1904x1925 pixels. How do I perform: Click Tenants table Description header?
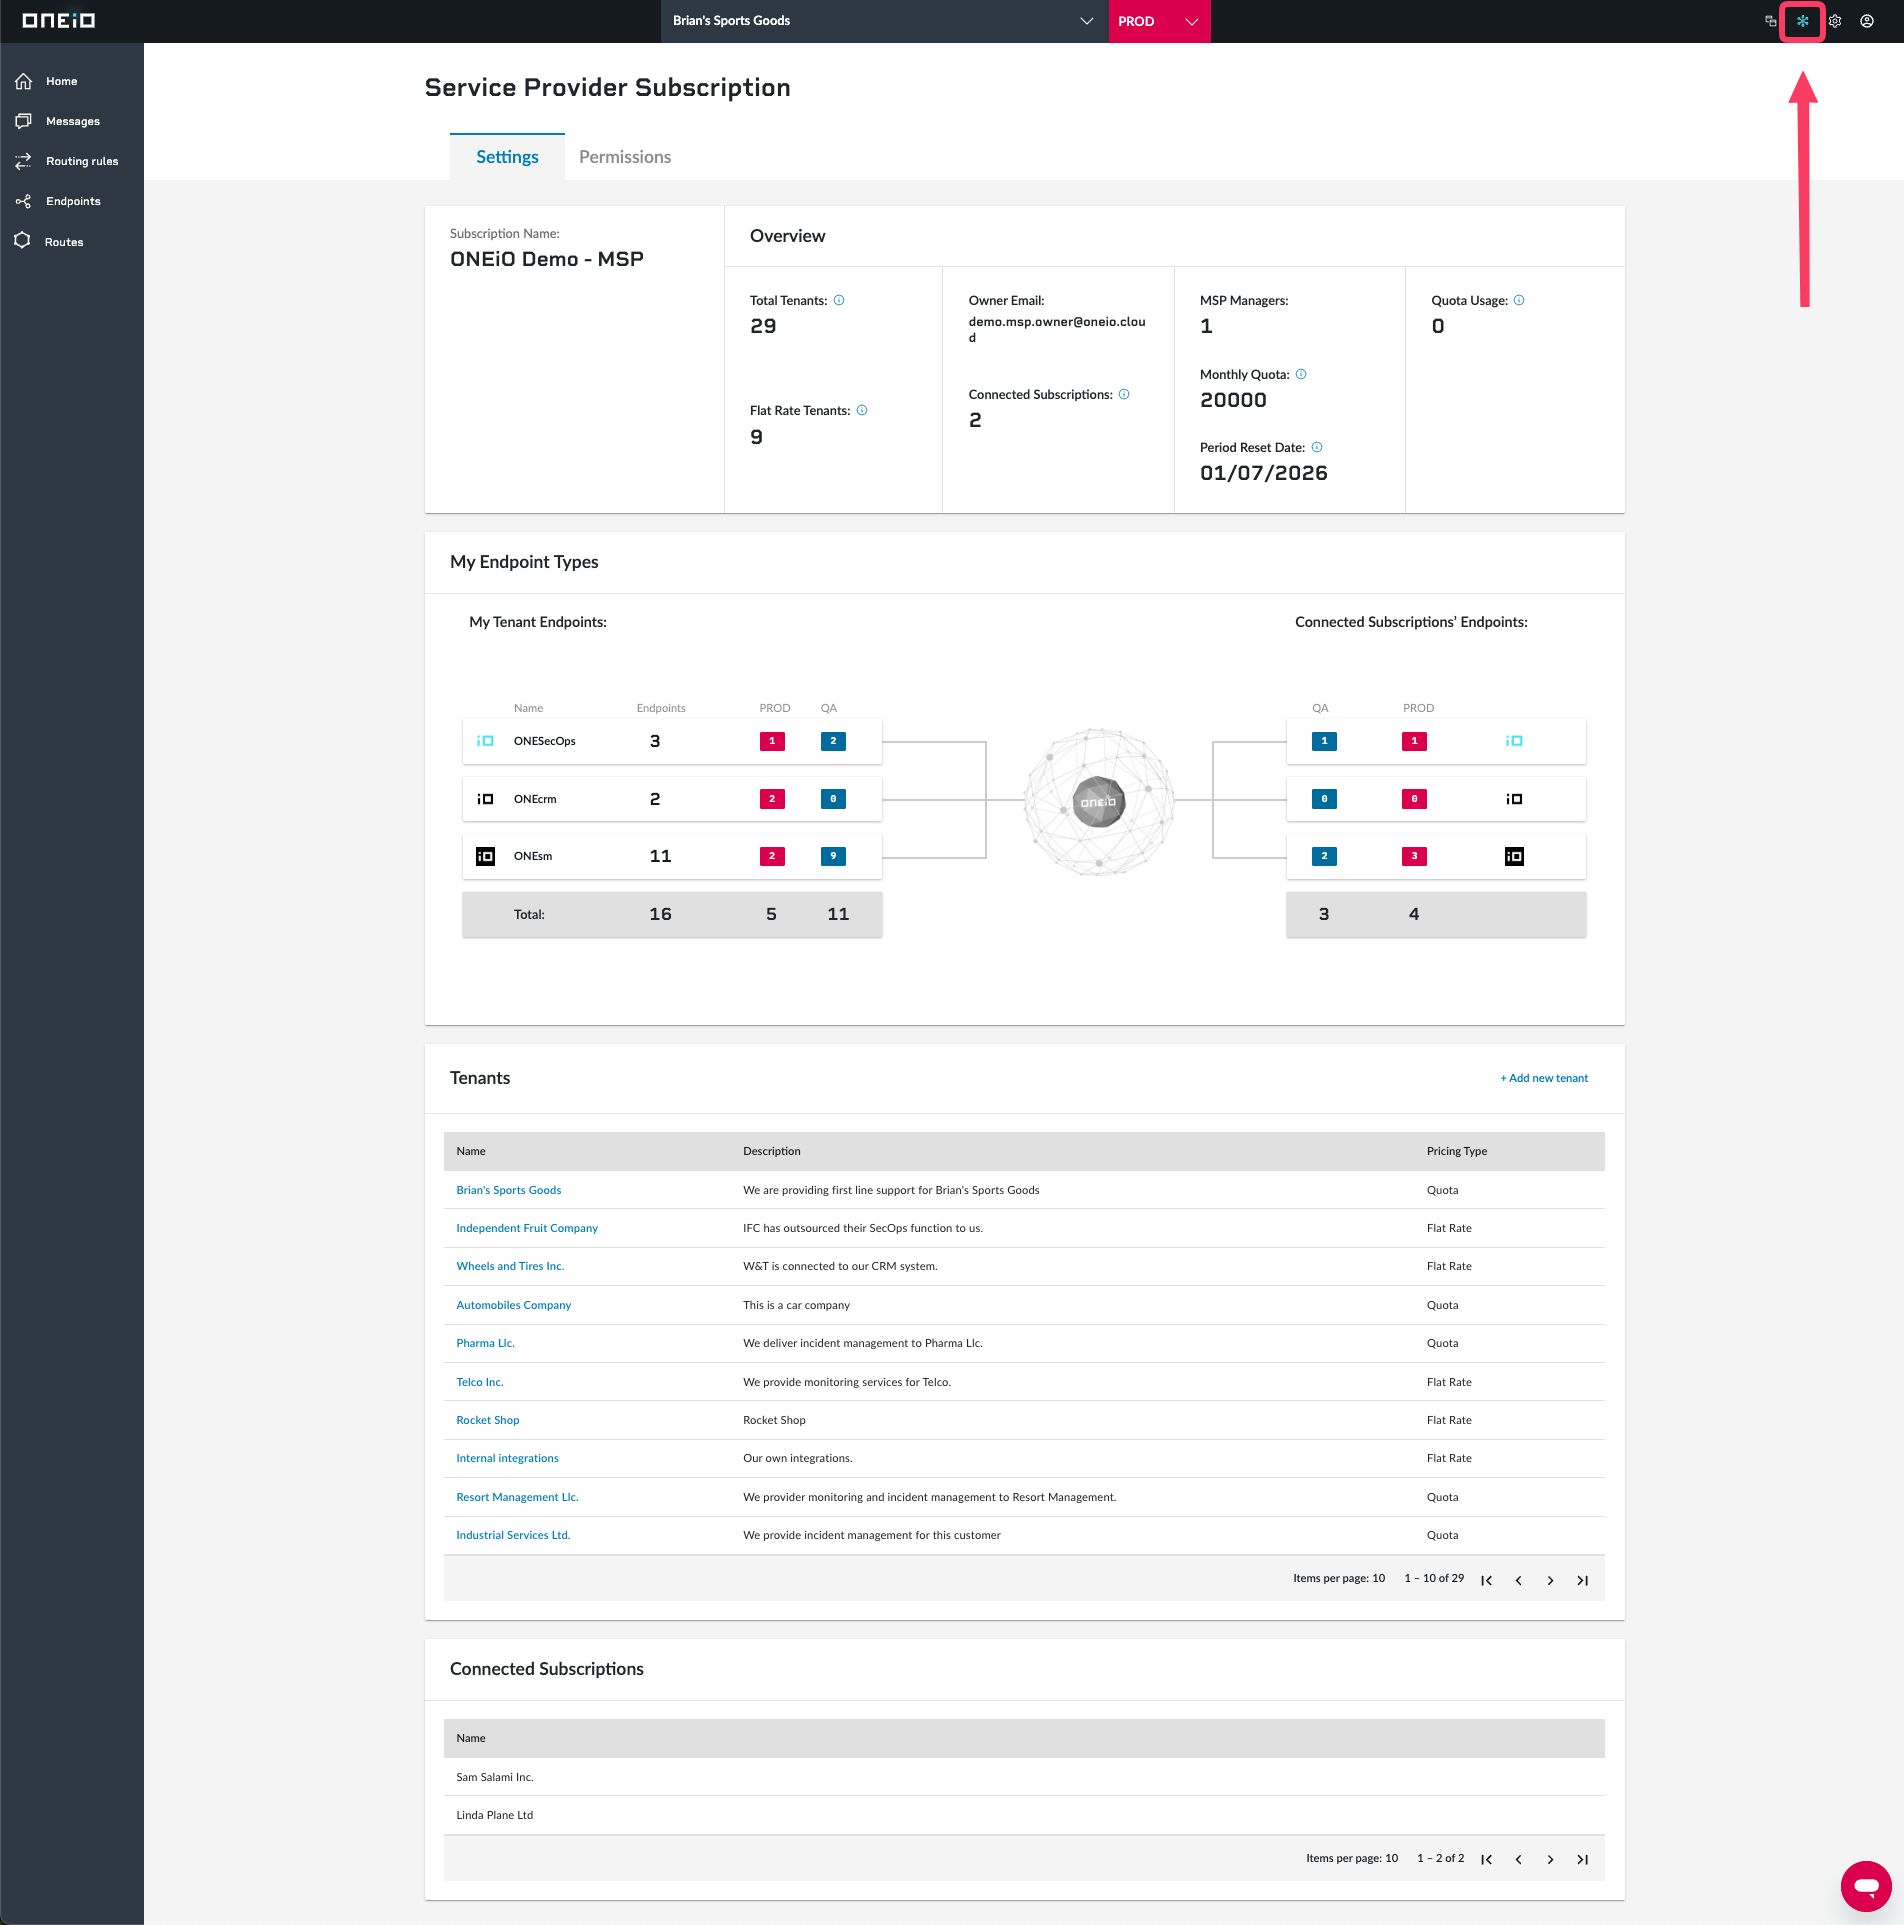[x=771, y=1151]
